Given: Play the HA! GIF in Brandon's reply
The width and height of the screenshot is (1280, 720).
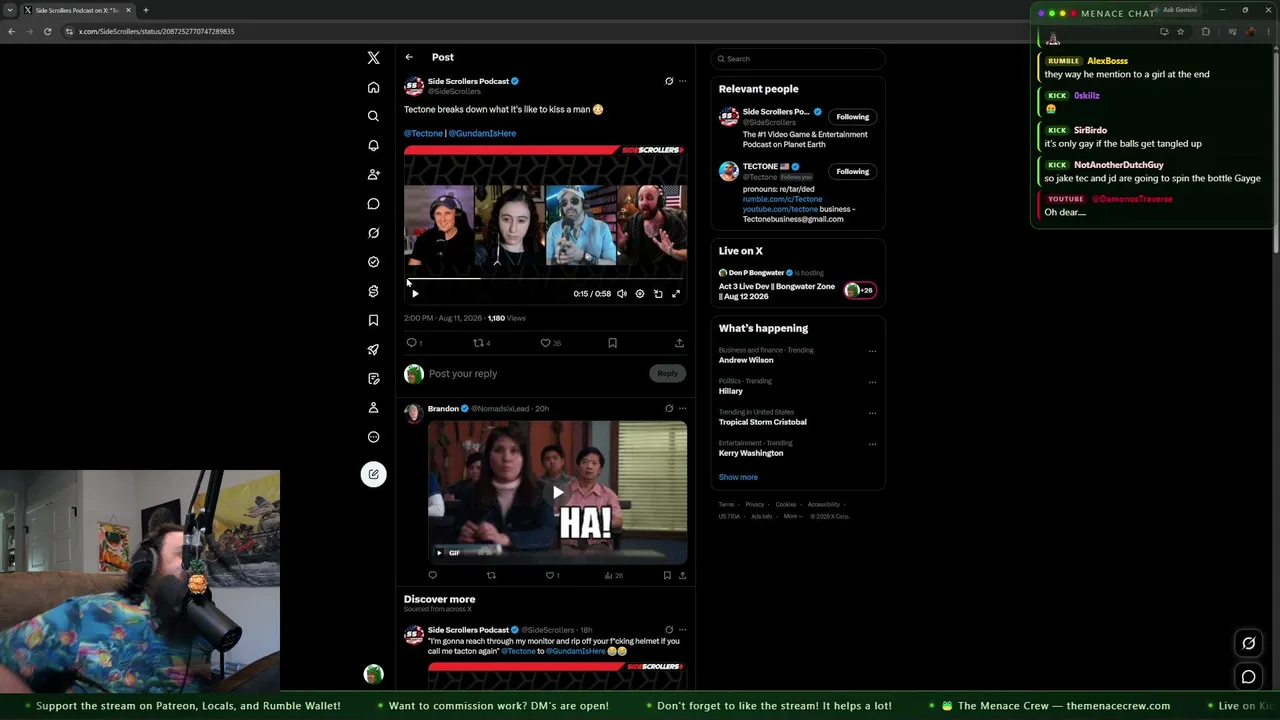Looking at the screenshot, I should tap(557, 492).
